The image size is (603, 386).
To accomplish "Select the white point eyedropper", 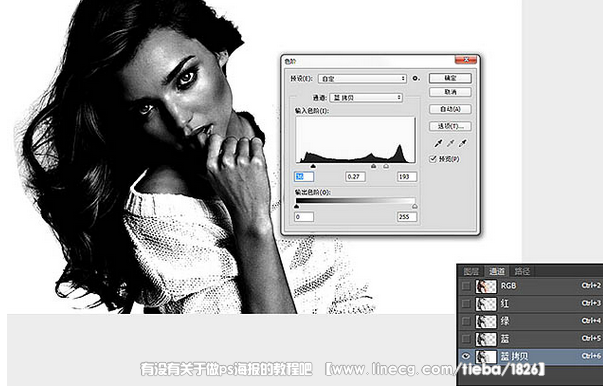I will point(463,143).
